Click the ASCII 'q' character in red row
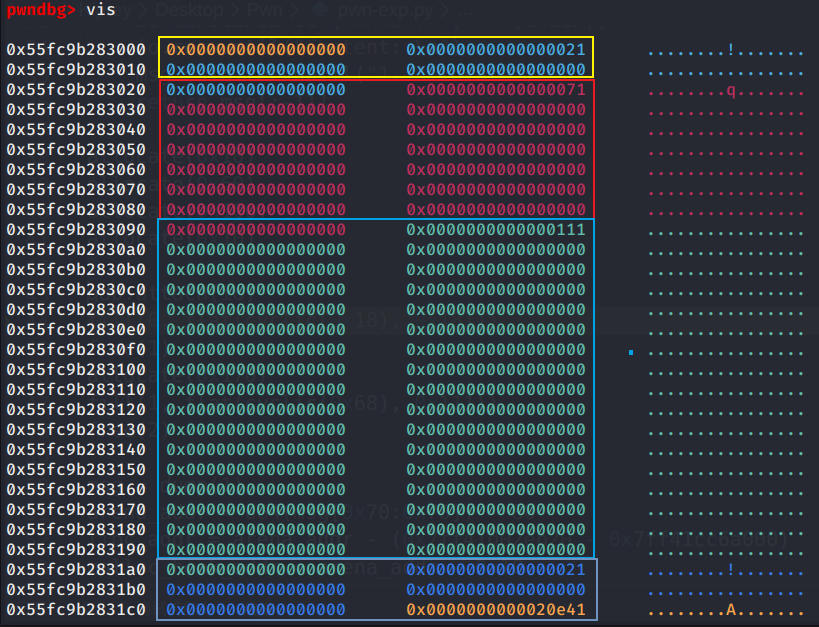 click(731, 90)
